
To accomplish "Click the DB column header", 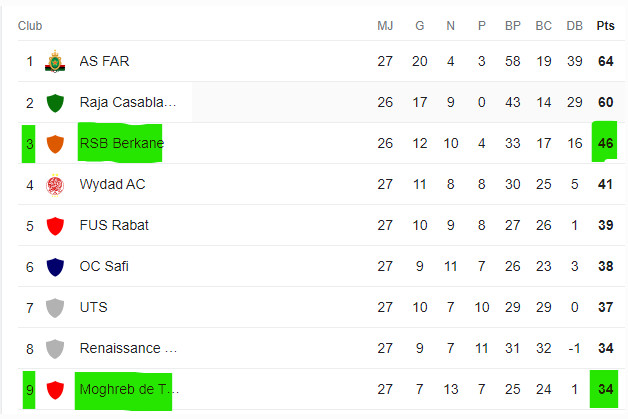I will [574, 25].
